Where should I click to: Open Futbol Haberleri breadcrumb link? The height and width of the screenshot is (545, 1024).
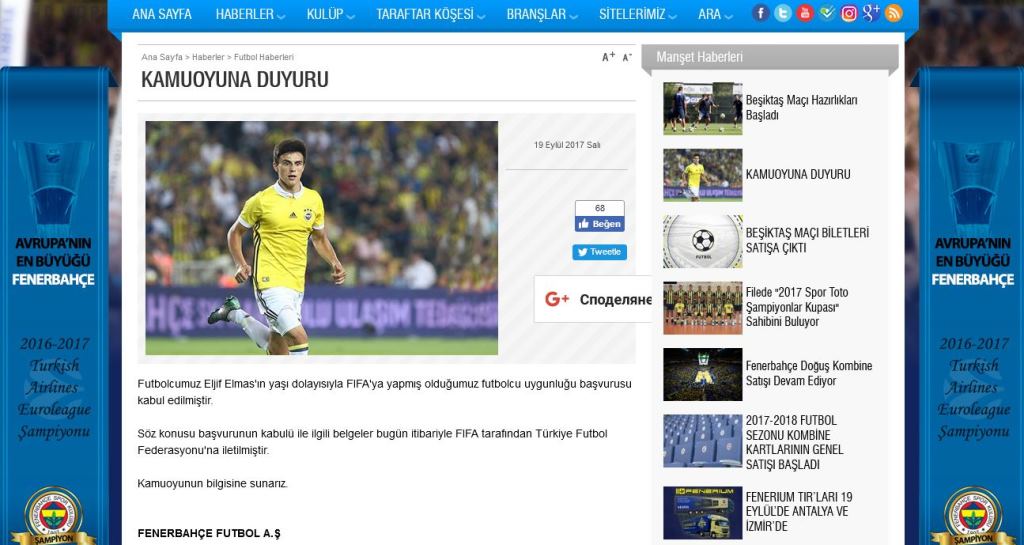[263, 57]
